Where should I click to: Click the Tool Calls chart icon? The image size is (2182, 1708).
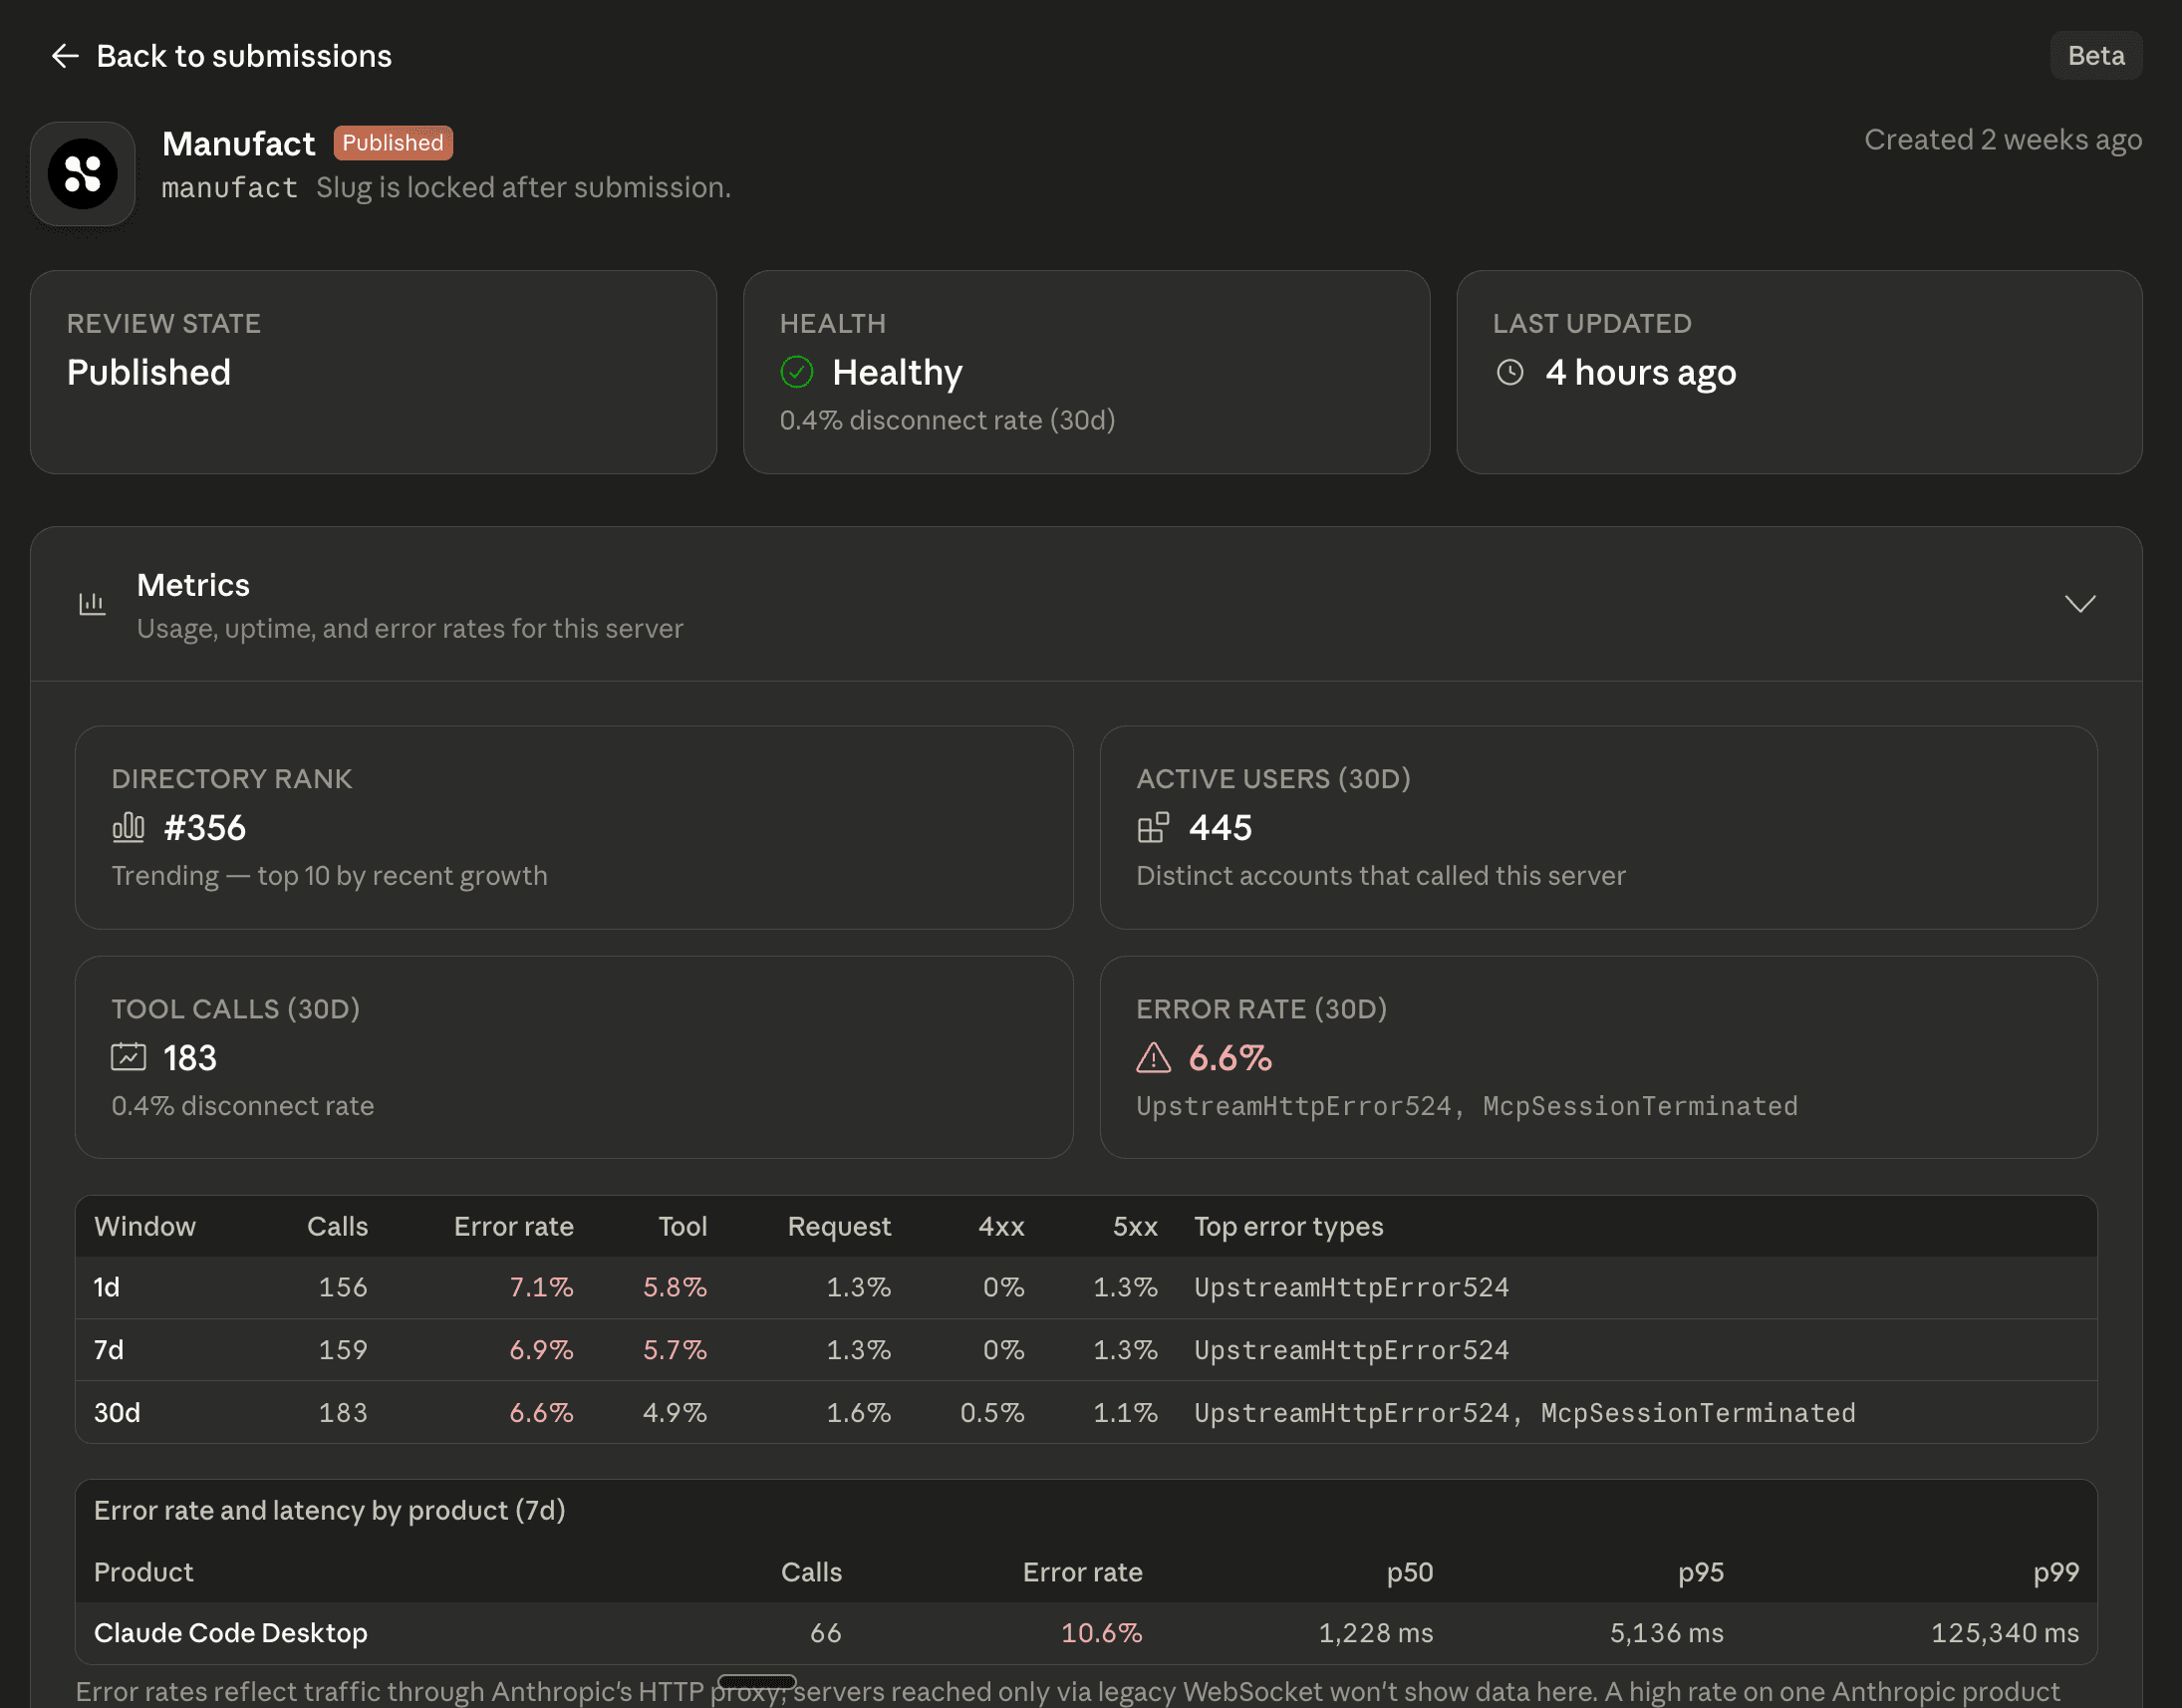128,1058
